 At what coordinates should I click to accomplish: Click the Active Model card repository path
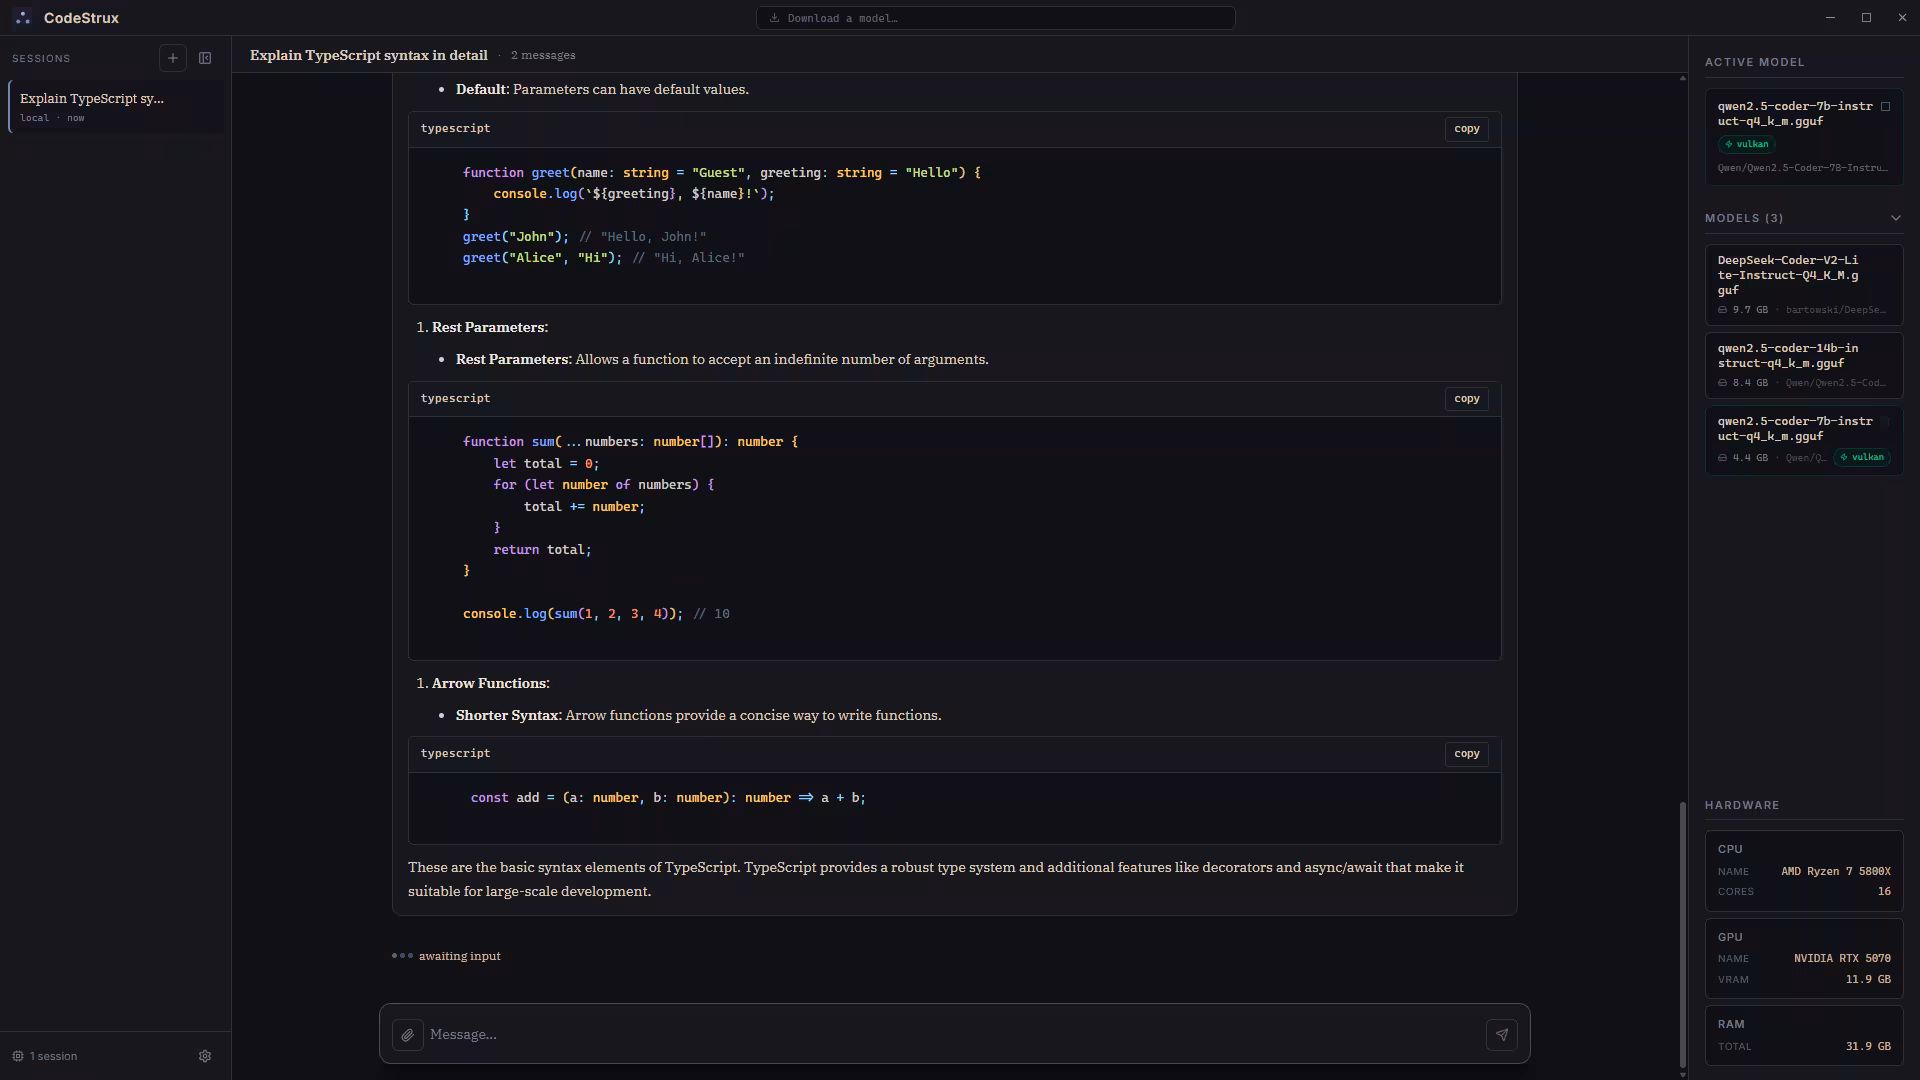(1803, 168)
